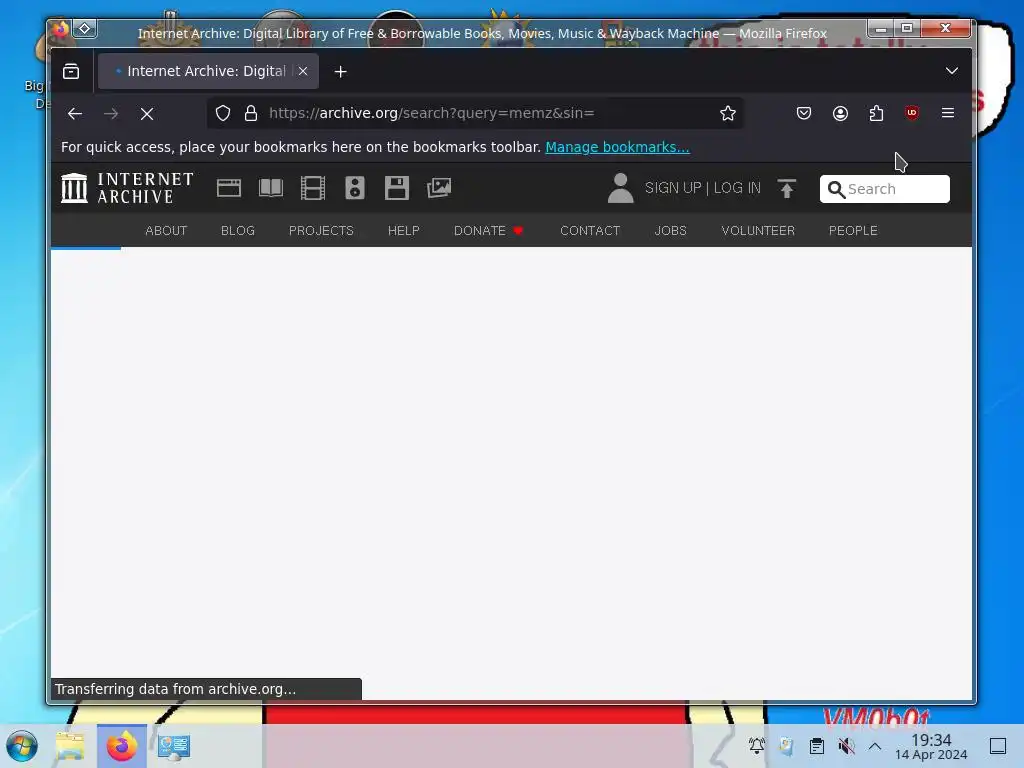Open a new tab with plus button
Screen dimensions: 1024x768
340,72
